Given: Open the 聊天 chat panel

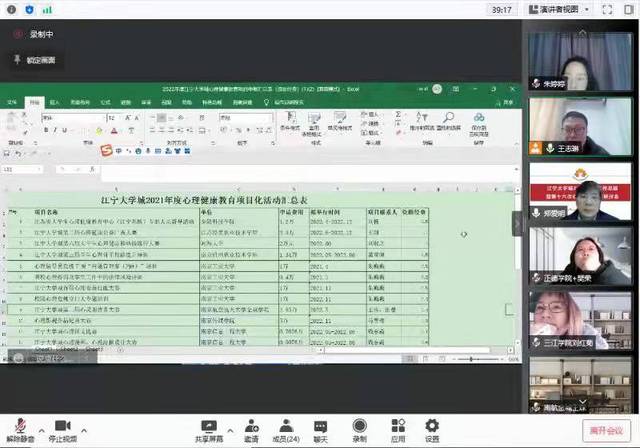Looking at the screenshot, I should 320,431.
